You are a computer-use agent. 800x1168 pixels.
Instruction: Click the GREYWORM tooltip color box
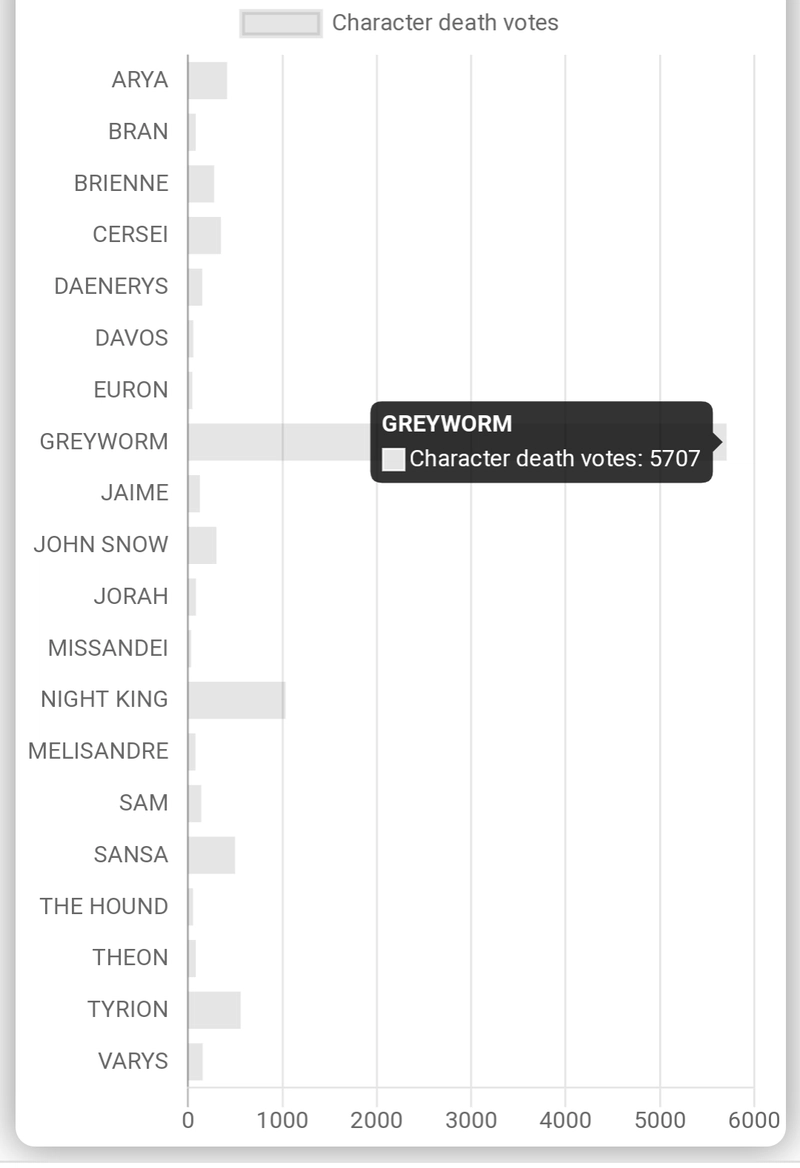tap(393, 459)
